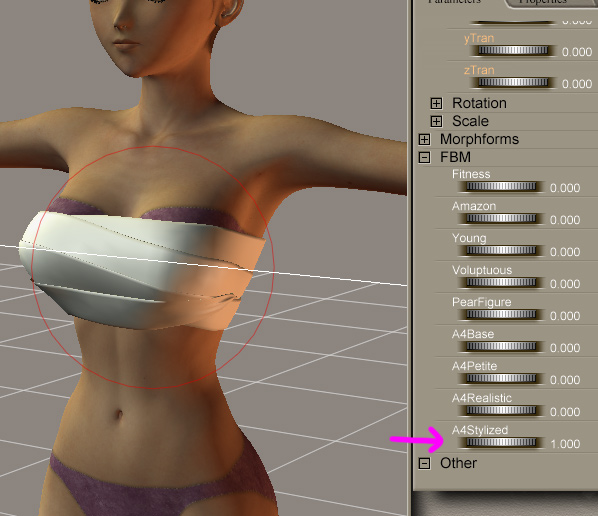Click the A4Base label text

[x=473, y=334]
